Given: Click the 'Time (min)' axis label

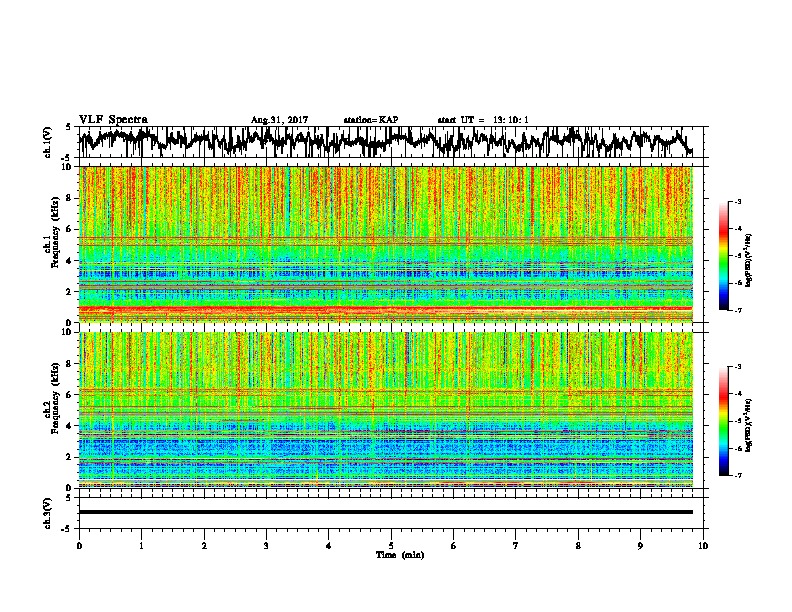Looking at the screenshot, I should click(400, 555).
